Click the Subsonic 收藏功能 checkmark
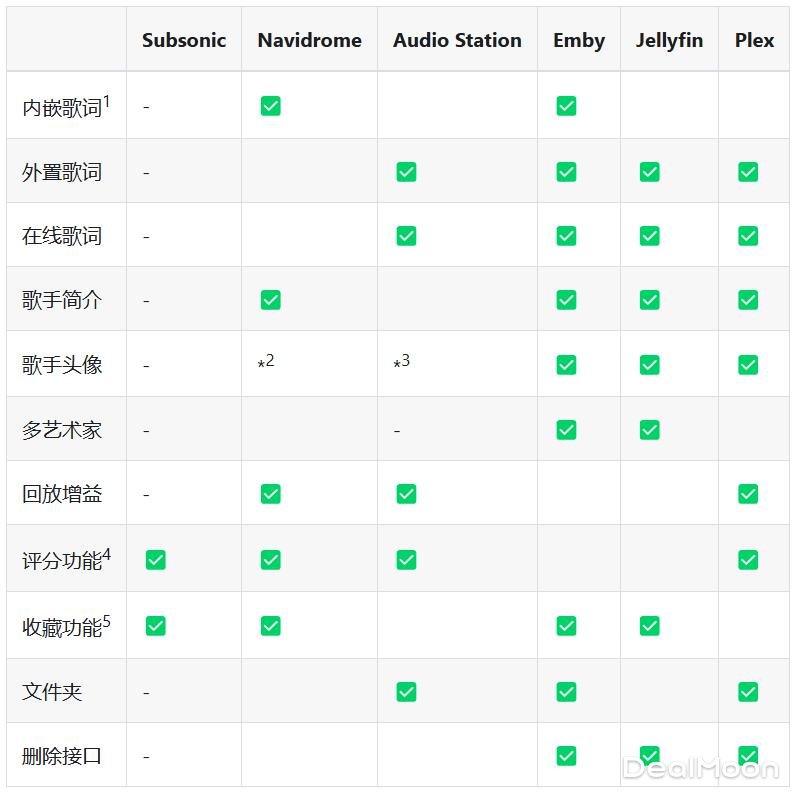The image size is (793, 792). coord(155,626)
